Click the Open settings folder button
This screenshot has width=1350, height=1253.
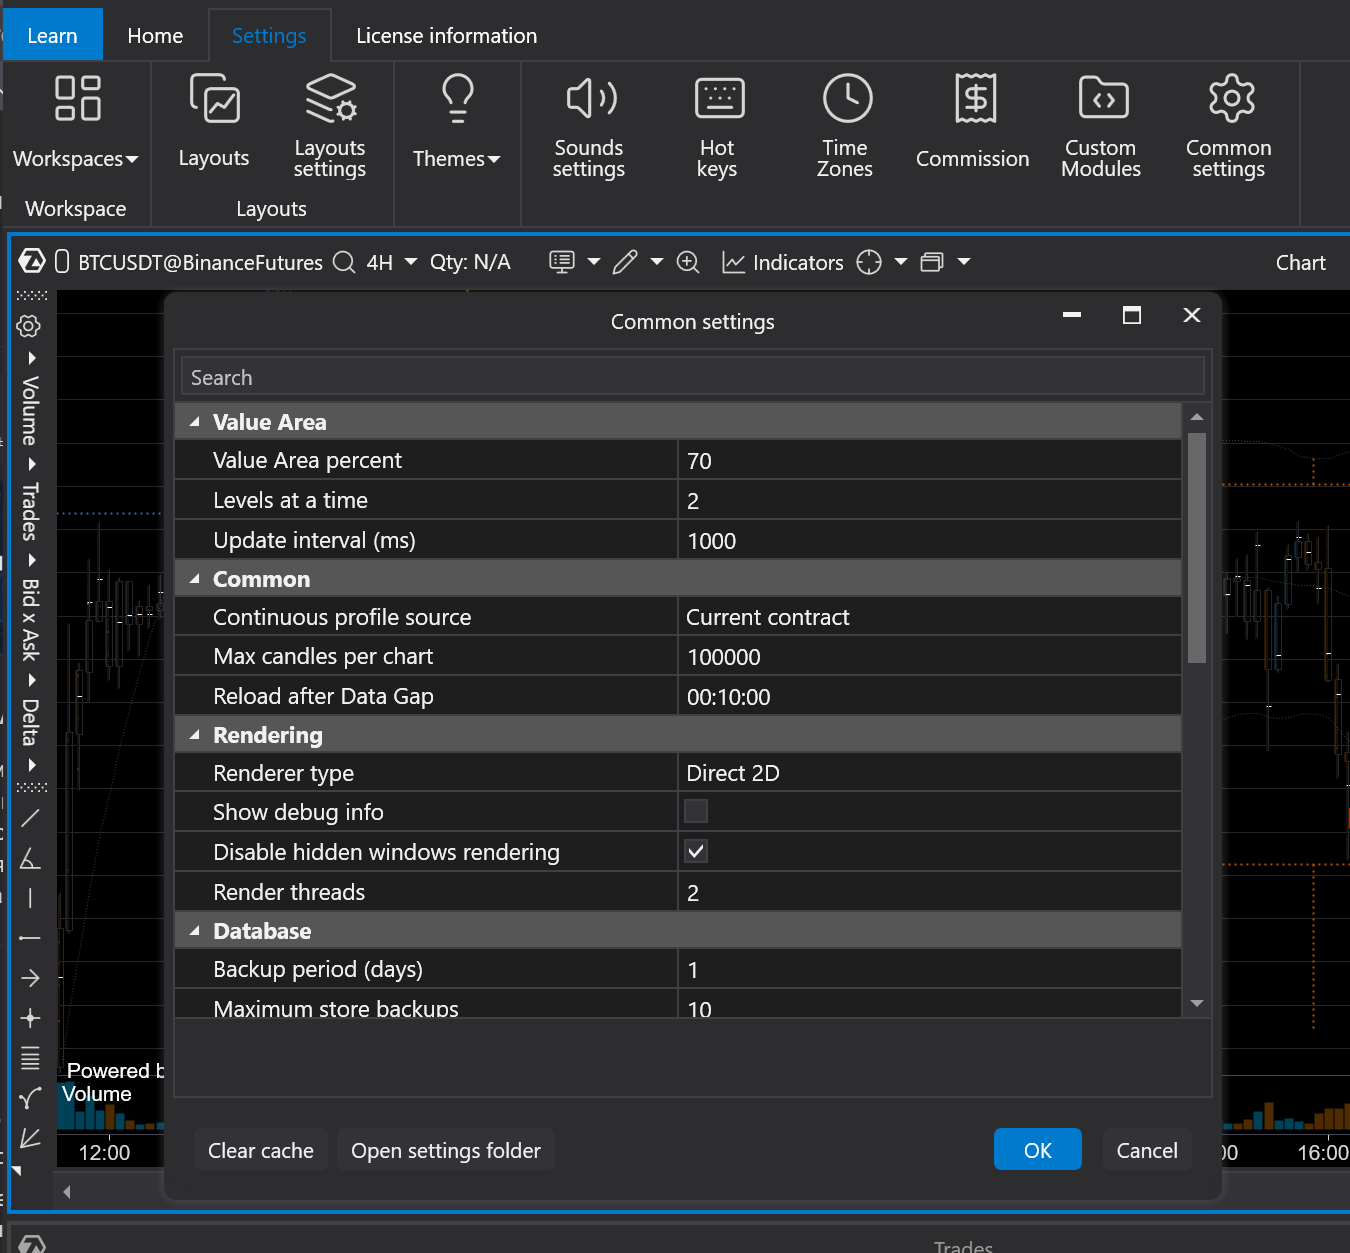445,1150
